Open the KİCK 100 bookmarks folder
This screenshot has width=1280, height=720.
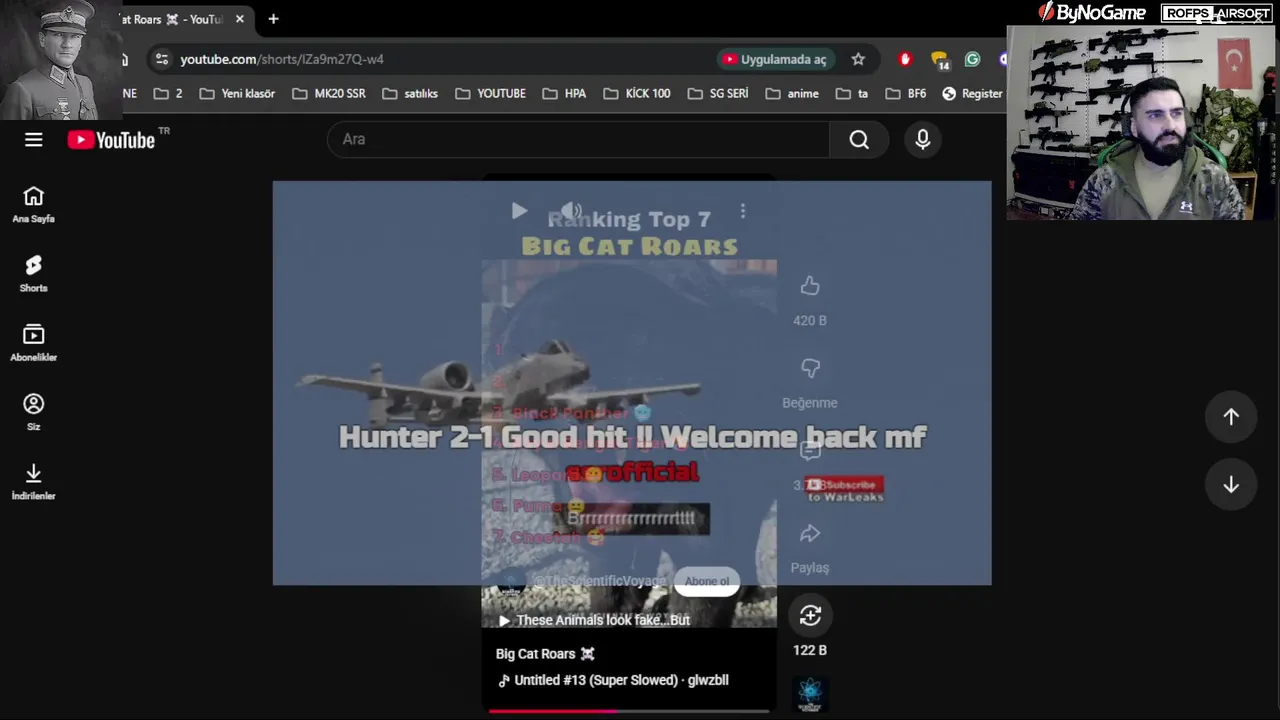637,93
